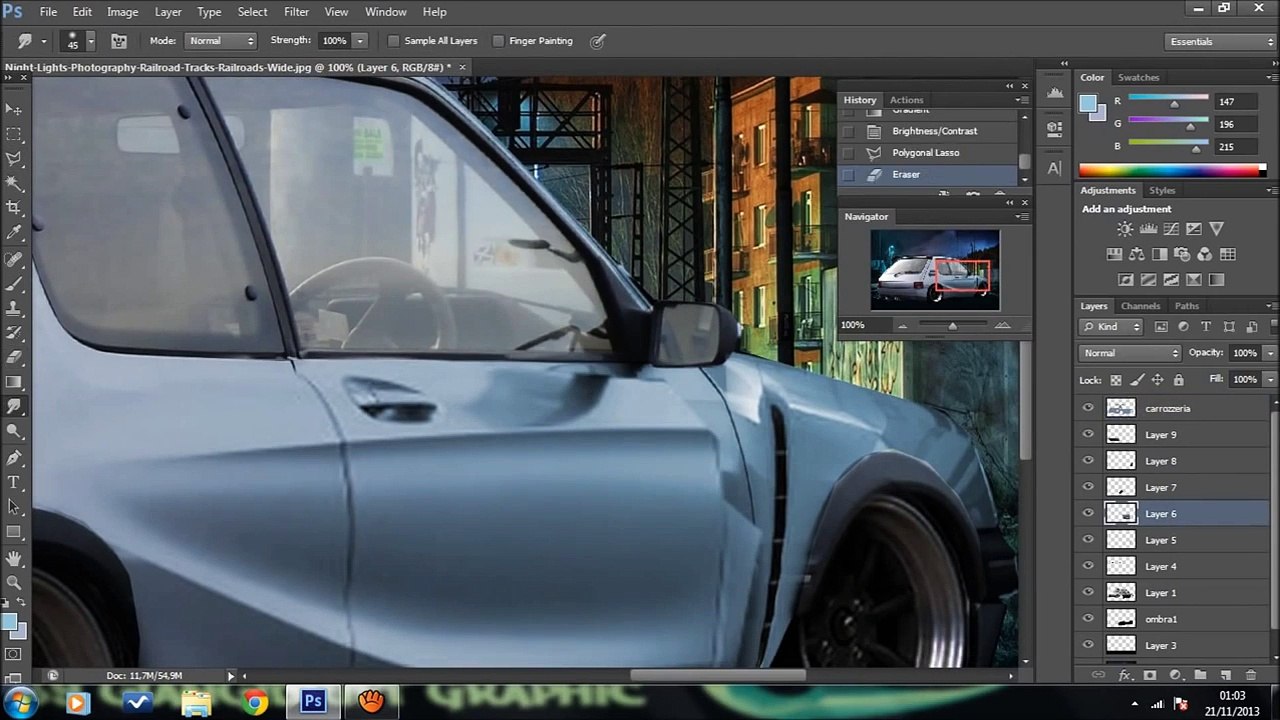Select the Gradient tool

point(14,382)
